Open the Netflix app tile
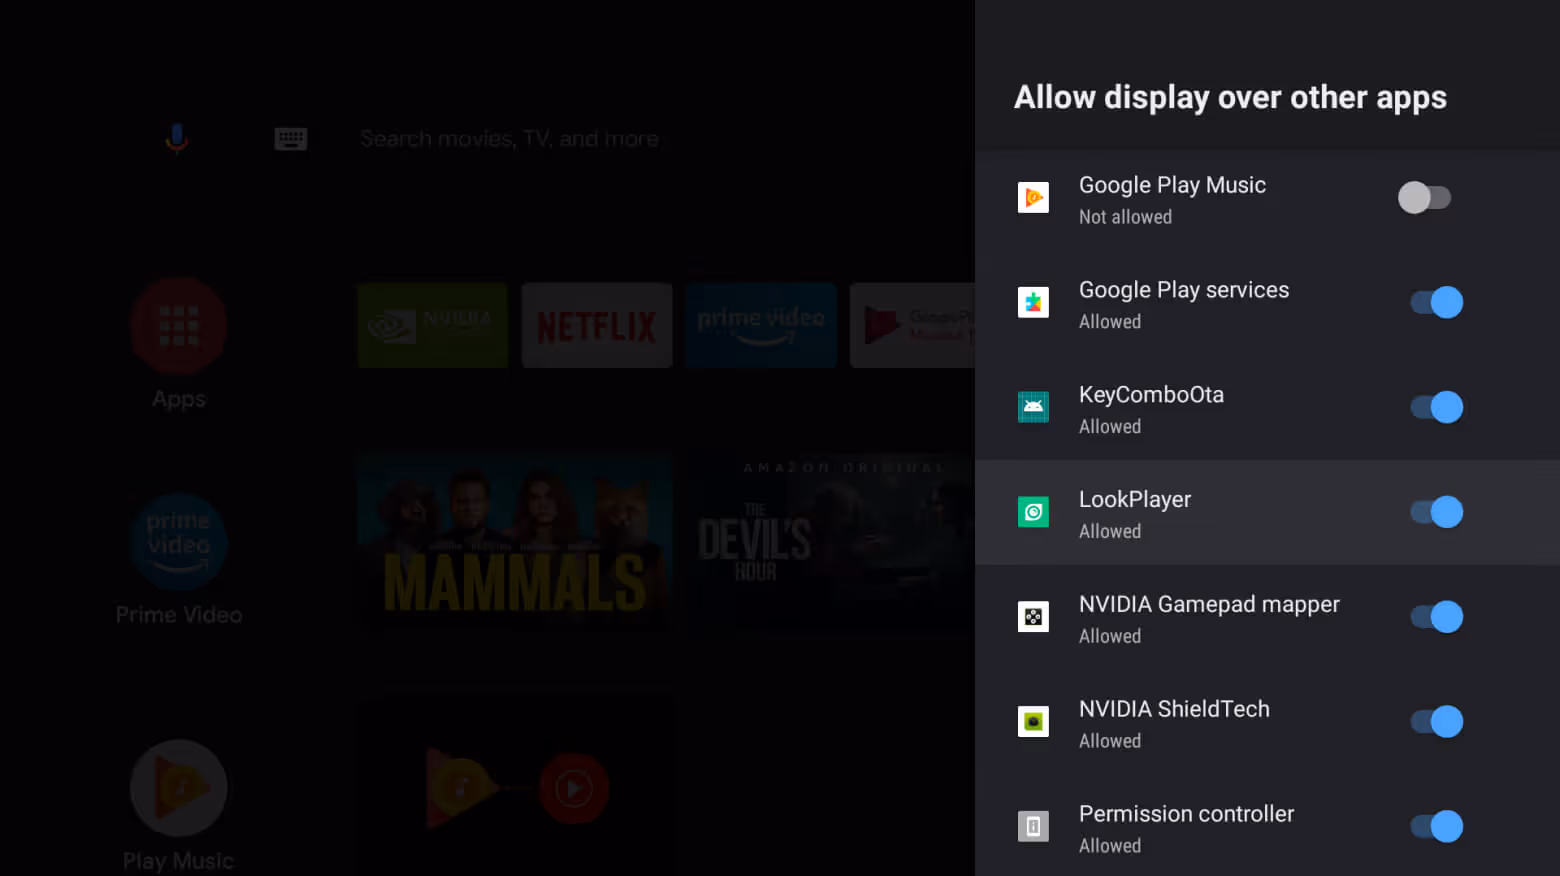1560x876 pixels. click(596, 325)
